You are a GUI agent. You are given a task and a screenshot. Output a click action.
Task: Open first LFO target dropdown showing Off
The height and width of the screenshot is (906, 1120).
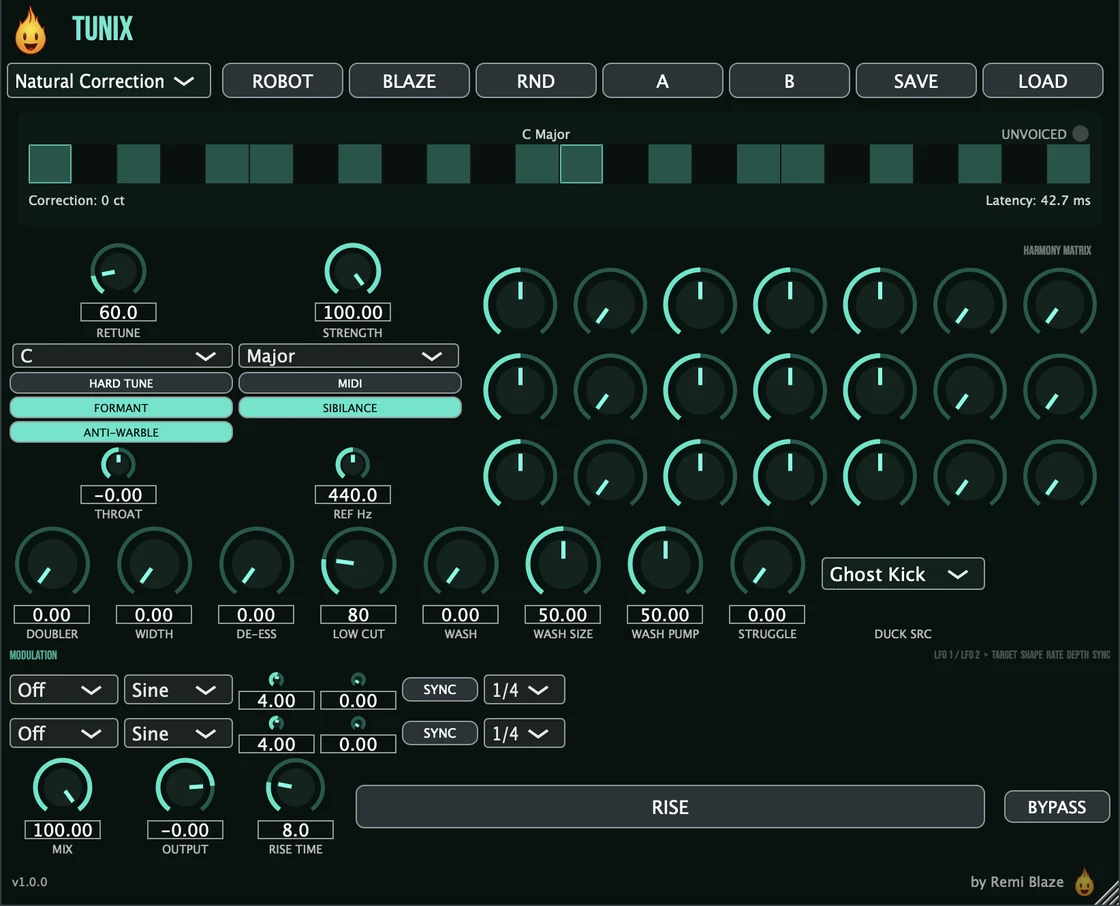[x=64, y=690]
